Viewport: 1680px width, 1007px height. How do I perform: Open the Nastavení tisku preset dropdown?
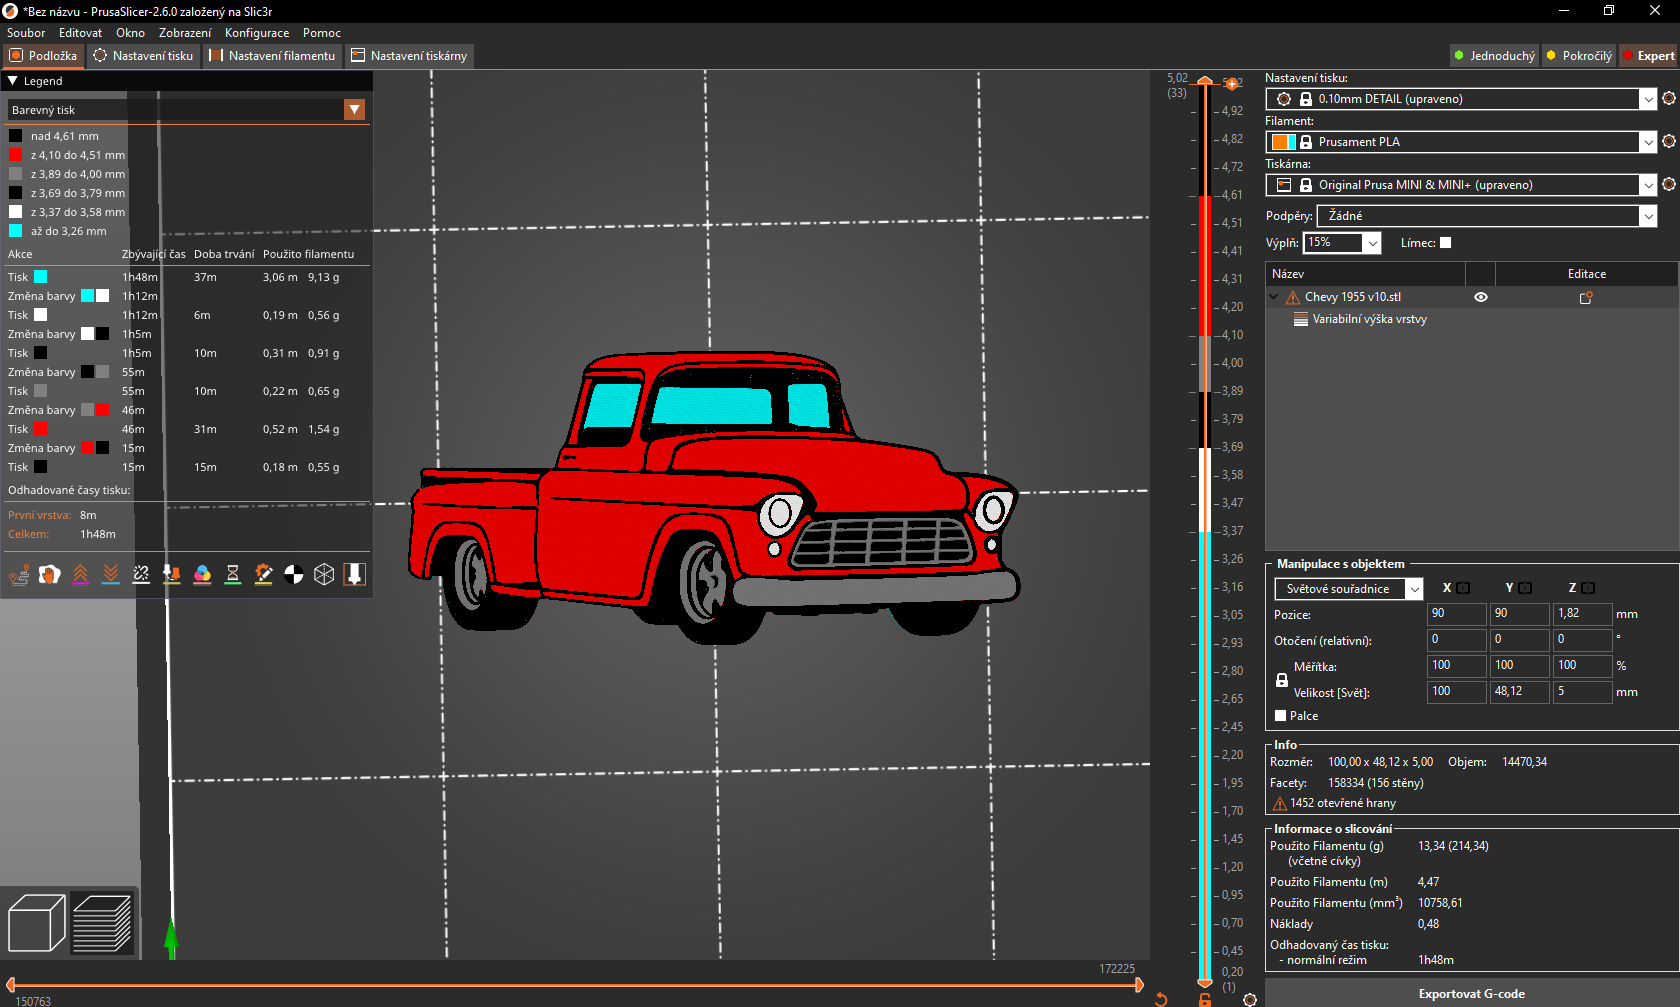(x=1461, y=99)
